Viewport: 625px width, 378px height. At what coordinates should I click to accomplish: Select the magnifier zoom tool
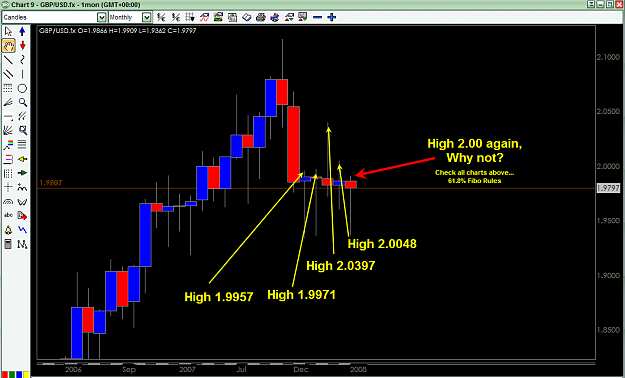[22, 102]
